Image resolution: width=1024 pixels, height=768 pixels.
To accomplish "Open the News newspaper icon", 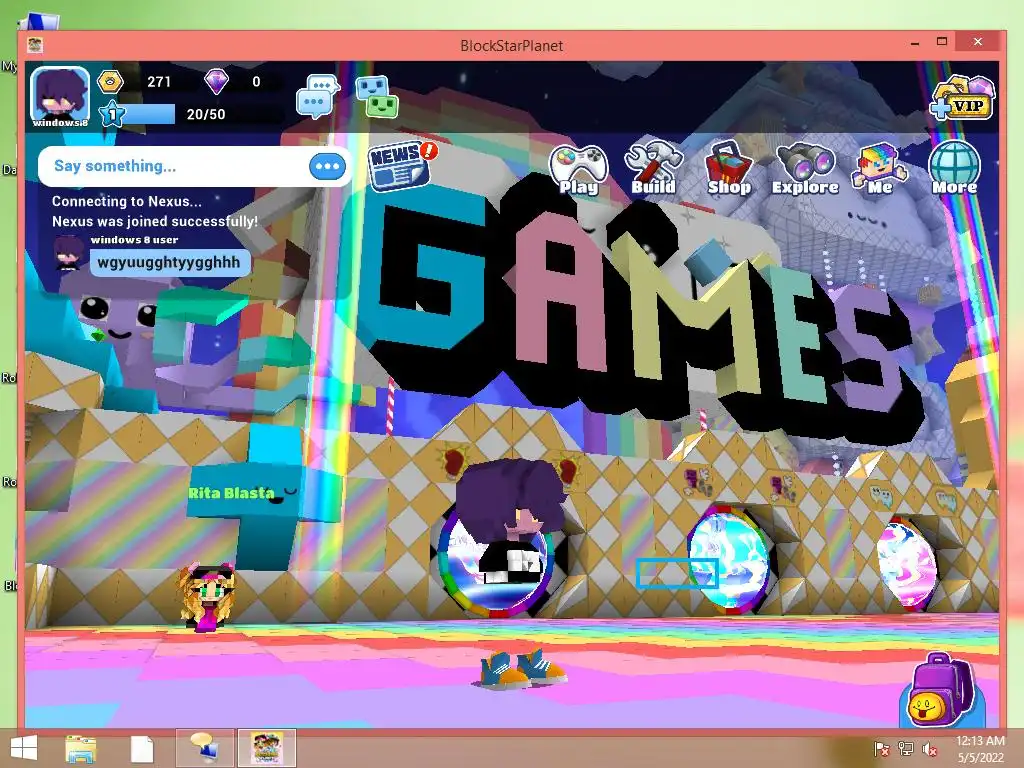I will click(x=401, y=166).
